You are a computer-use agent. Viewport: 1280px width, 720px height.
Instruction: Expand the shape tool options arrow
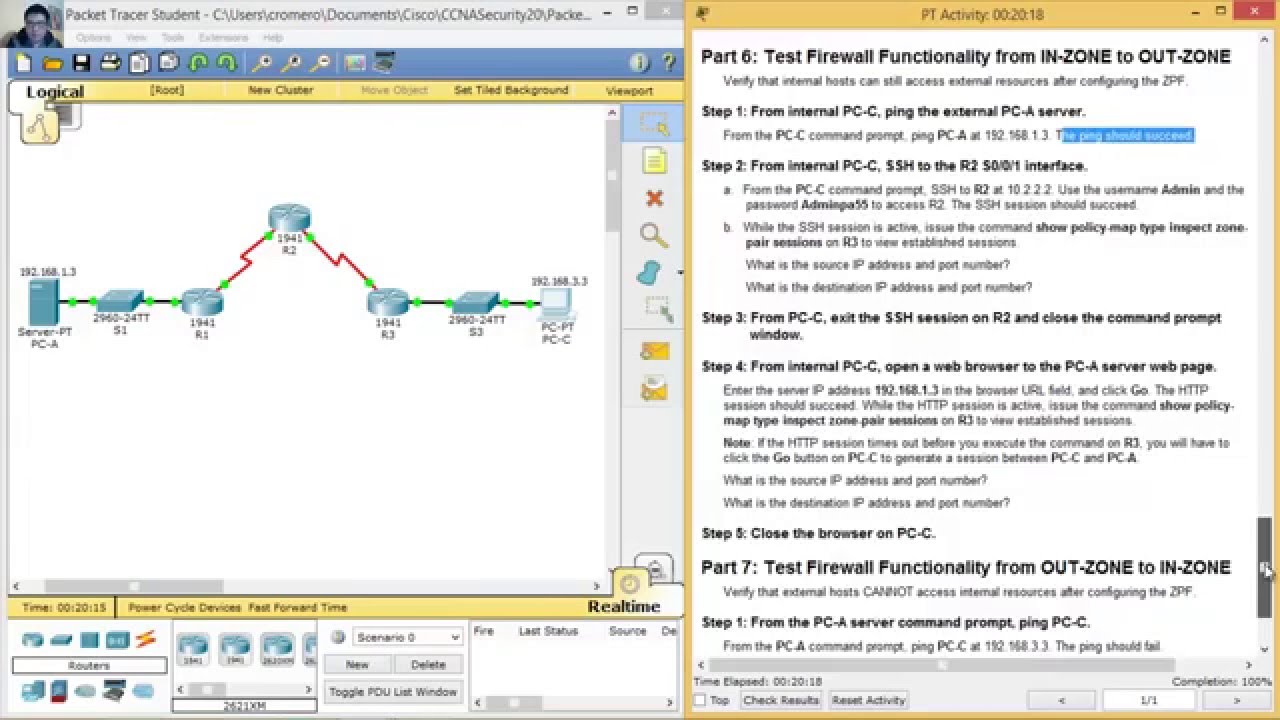[680, 272]
